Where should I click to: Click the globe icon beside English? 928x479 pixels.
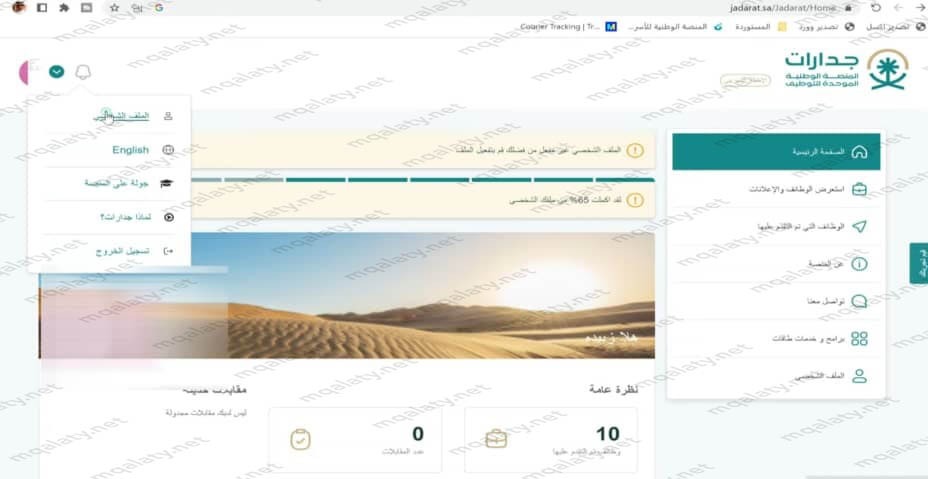[168, 150]
